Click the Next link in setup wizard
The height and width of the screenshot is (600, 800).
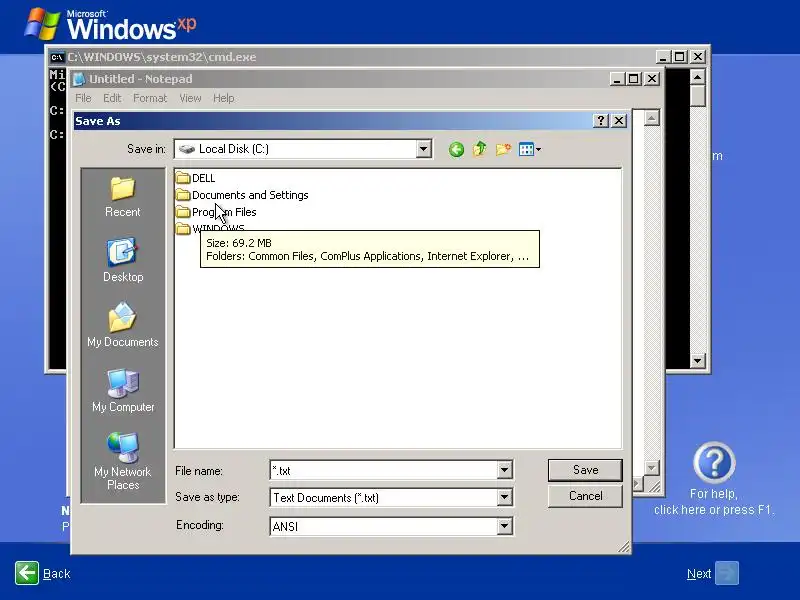point(699,574)
